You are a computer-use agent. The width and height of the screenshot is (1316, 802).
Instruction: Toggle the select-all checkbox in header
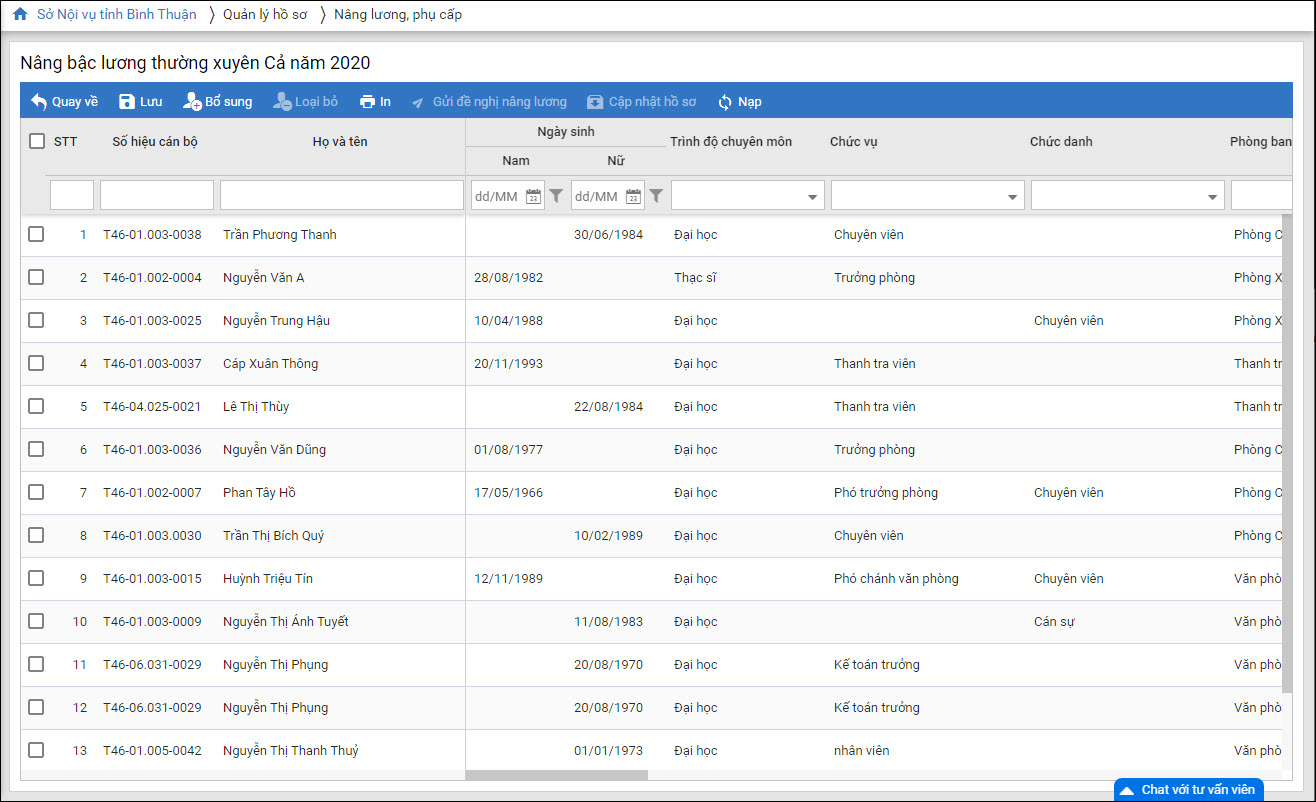pos(37,142)
